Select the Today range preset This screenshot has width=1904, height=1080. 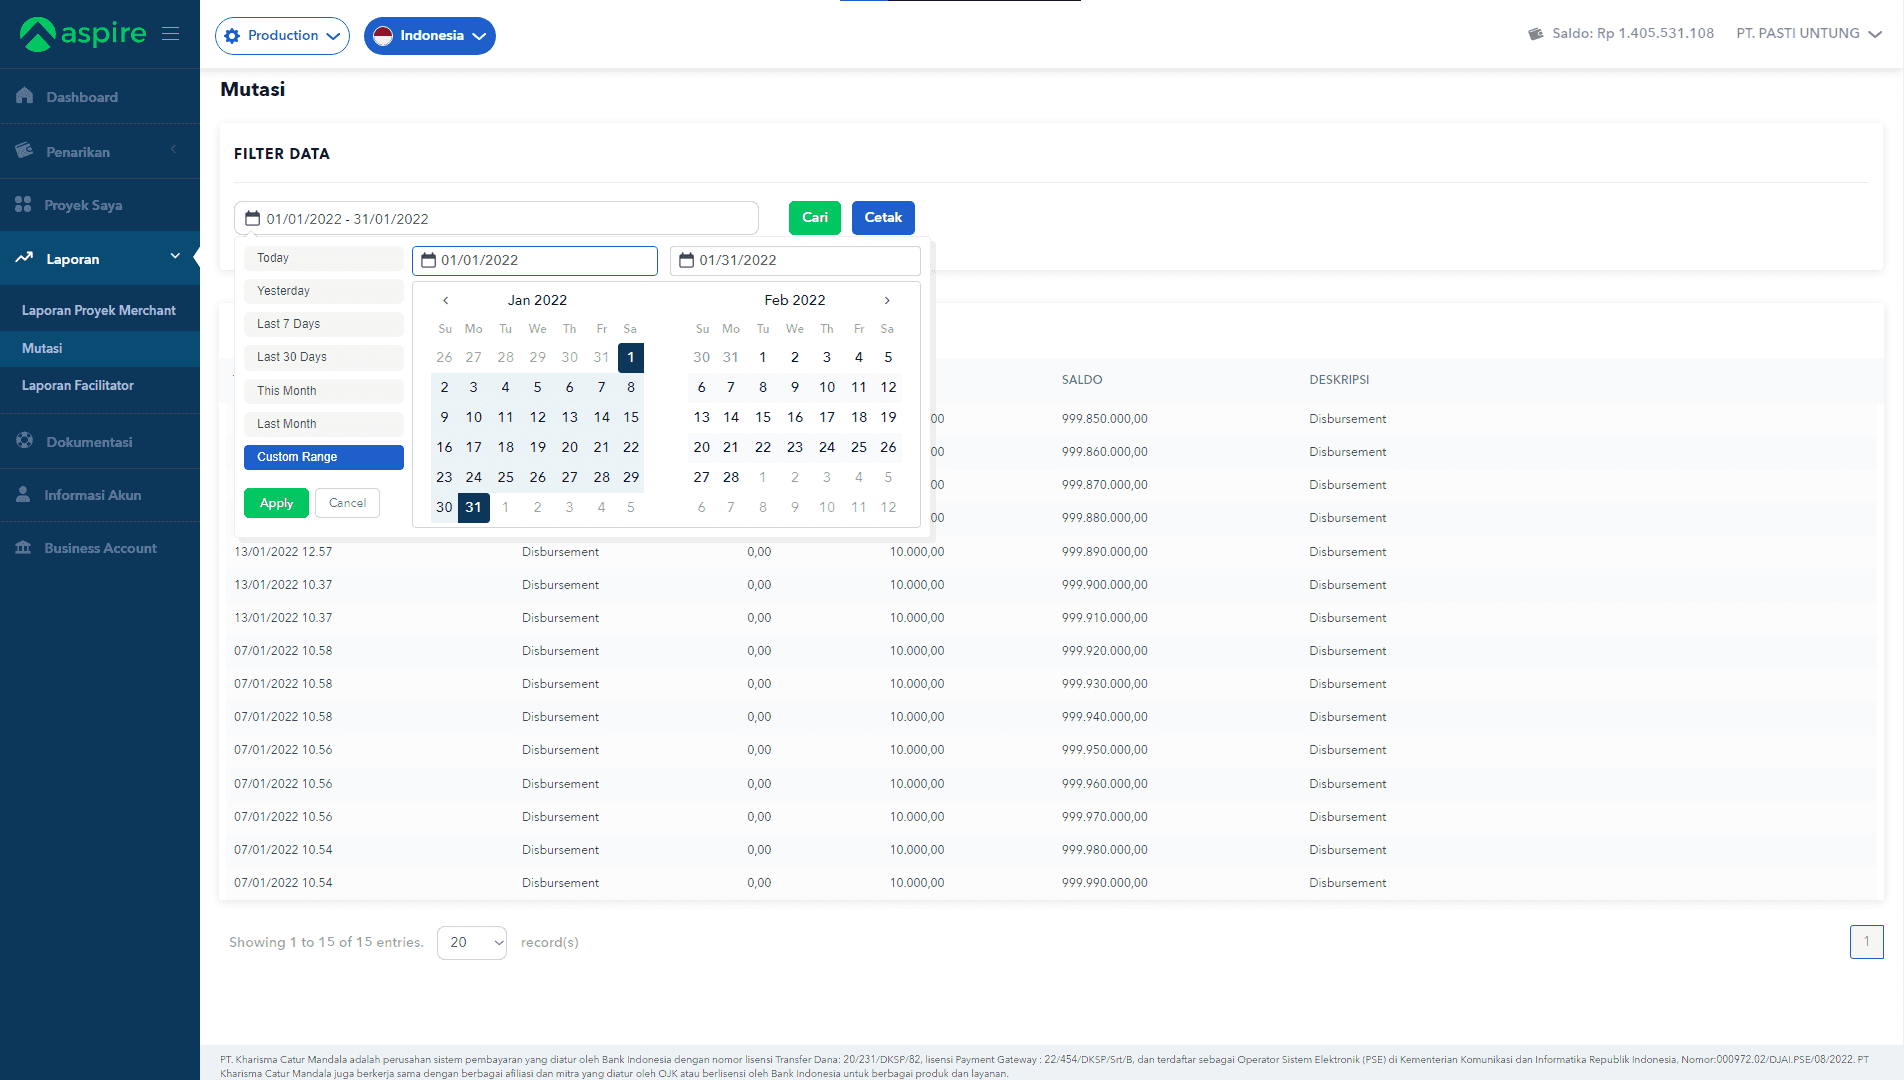pos(324,258)
